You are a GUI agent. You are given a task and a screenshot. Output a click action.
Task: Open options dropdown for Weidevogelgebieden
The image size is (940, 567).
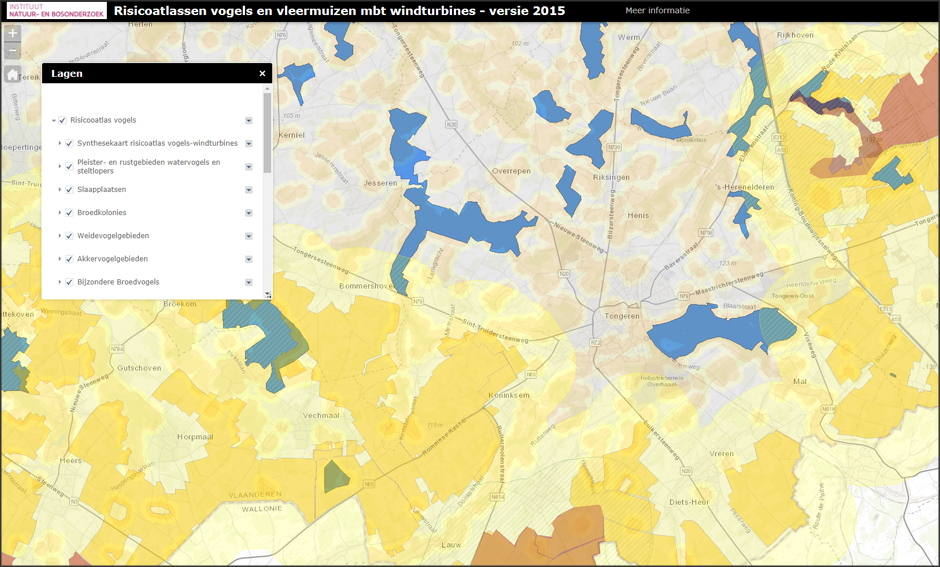click(x=249, y=236)
